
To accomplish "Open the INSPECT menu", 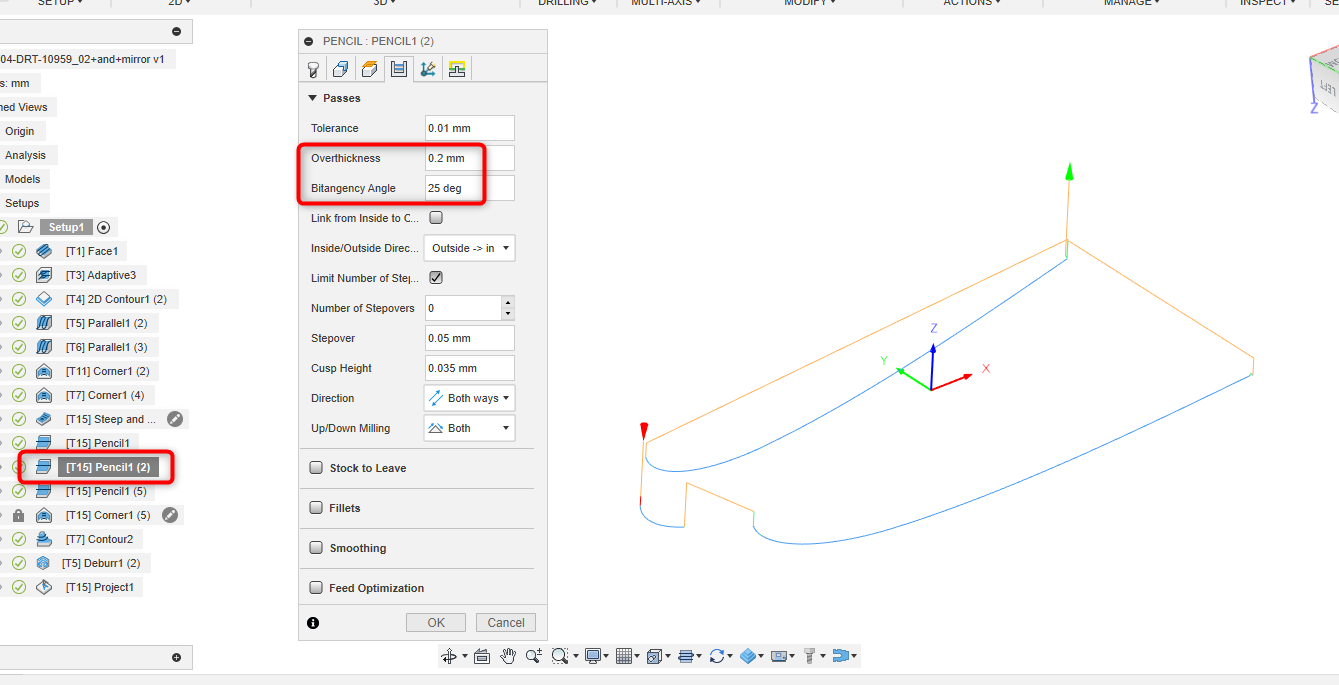I will click(x=1263, y=4).
